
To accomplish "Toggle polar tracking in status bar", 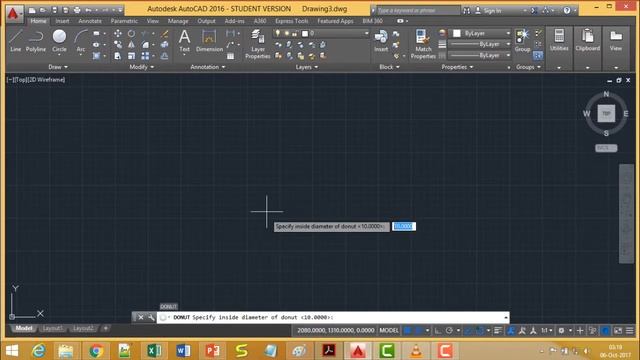I will (x=449, y=330).
